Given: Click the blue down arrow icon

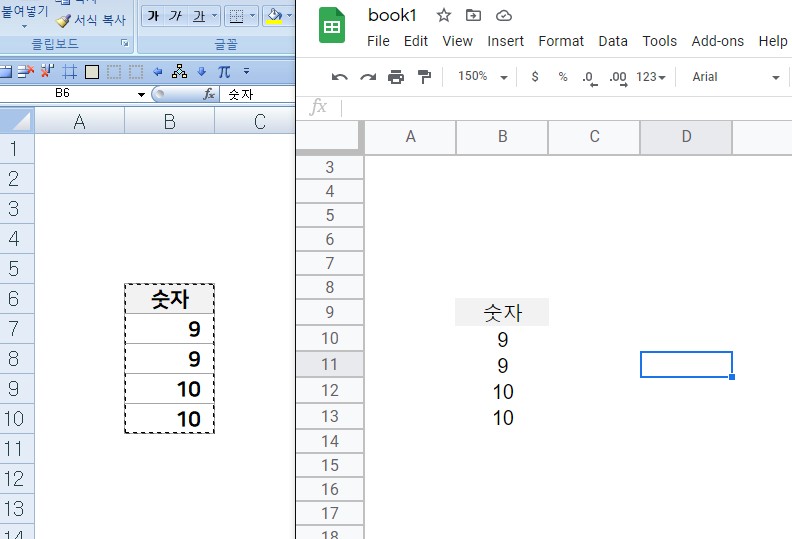Looking at the screenshot, I should coord(202,72).
